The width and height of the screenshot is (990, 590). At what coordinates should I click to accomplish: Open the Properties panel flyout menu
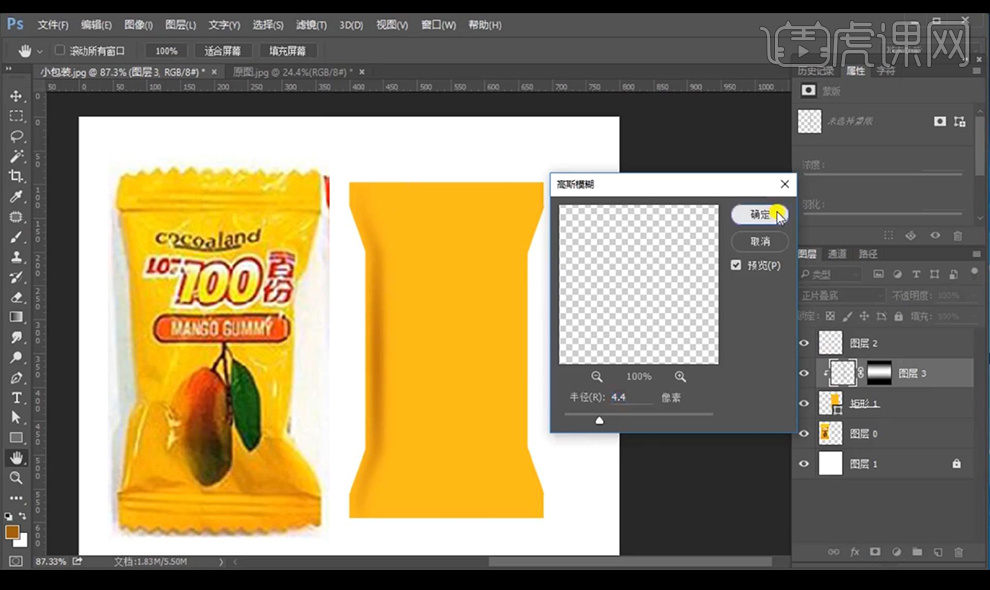[976, 71]
